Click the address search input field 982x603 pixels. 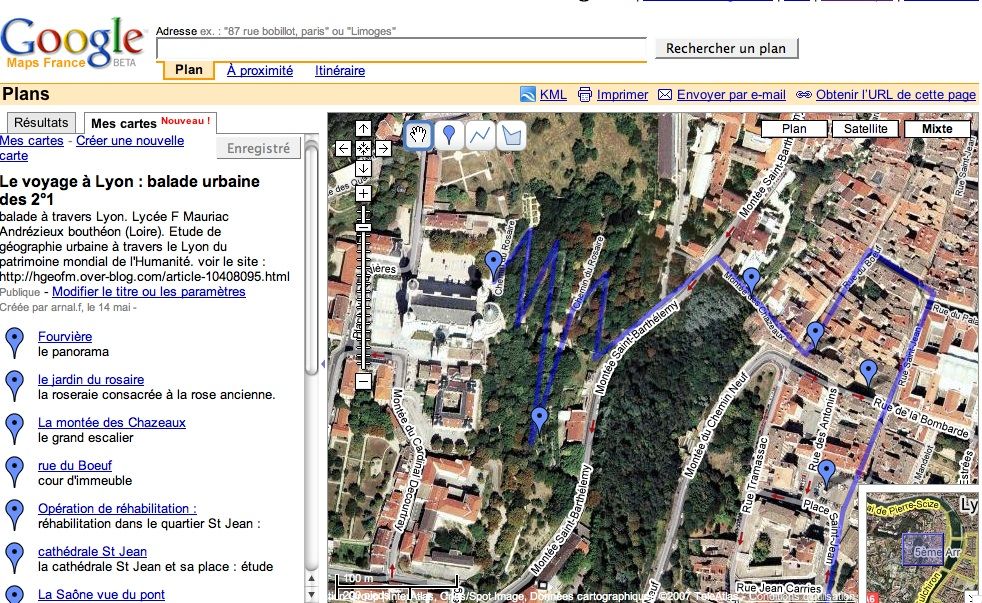click(401, 49)
